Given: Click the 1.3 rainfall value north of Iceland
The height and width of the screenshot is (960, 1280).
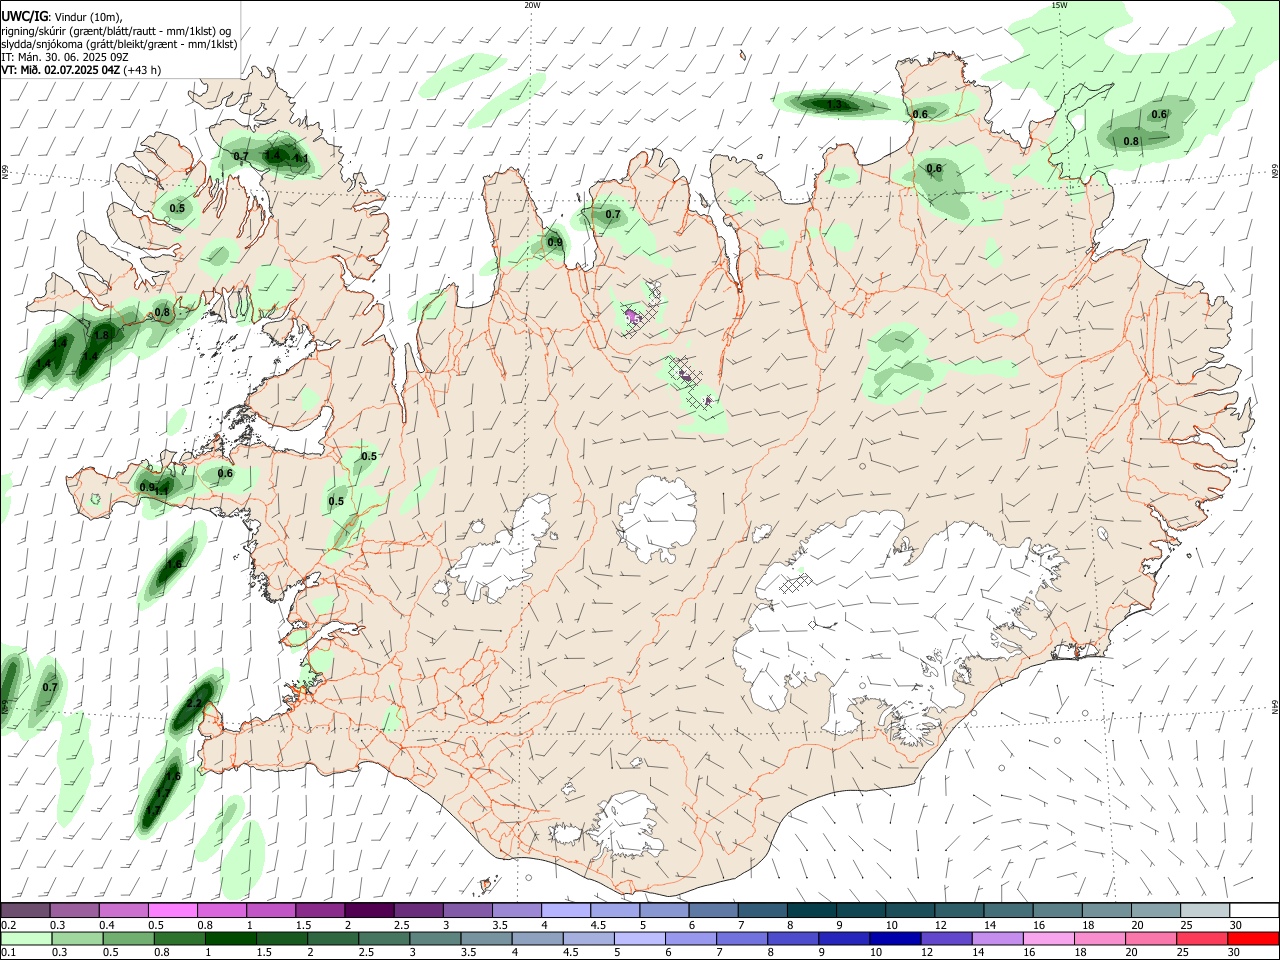Looking at the screenshot, I should coord(834,104).
